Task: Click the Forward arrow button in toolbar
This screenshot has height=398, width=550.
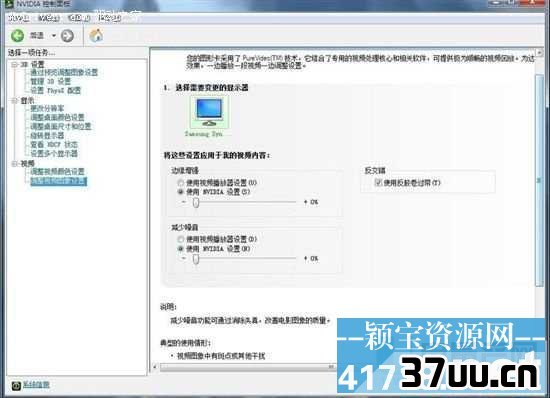Action: point(67,35)
